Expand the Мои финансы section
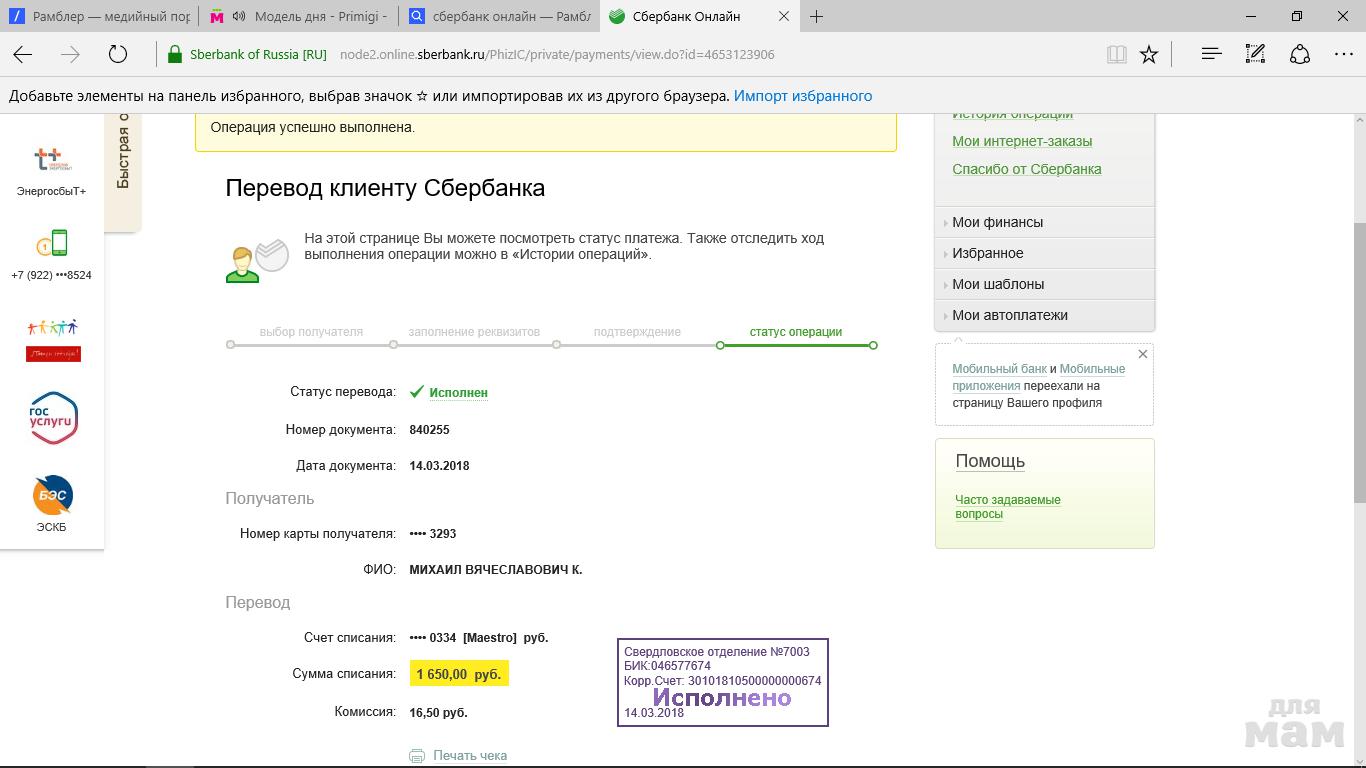Viewport: 1366px width, 768px height. [x=997, y=222]
